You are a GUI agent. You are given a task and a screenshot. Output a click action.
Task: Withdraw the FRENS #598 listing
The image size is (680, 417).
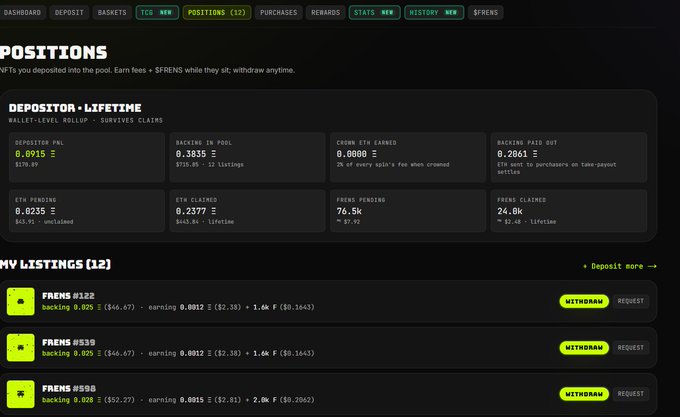(x=584, y=394)
